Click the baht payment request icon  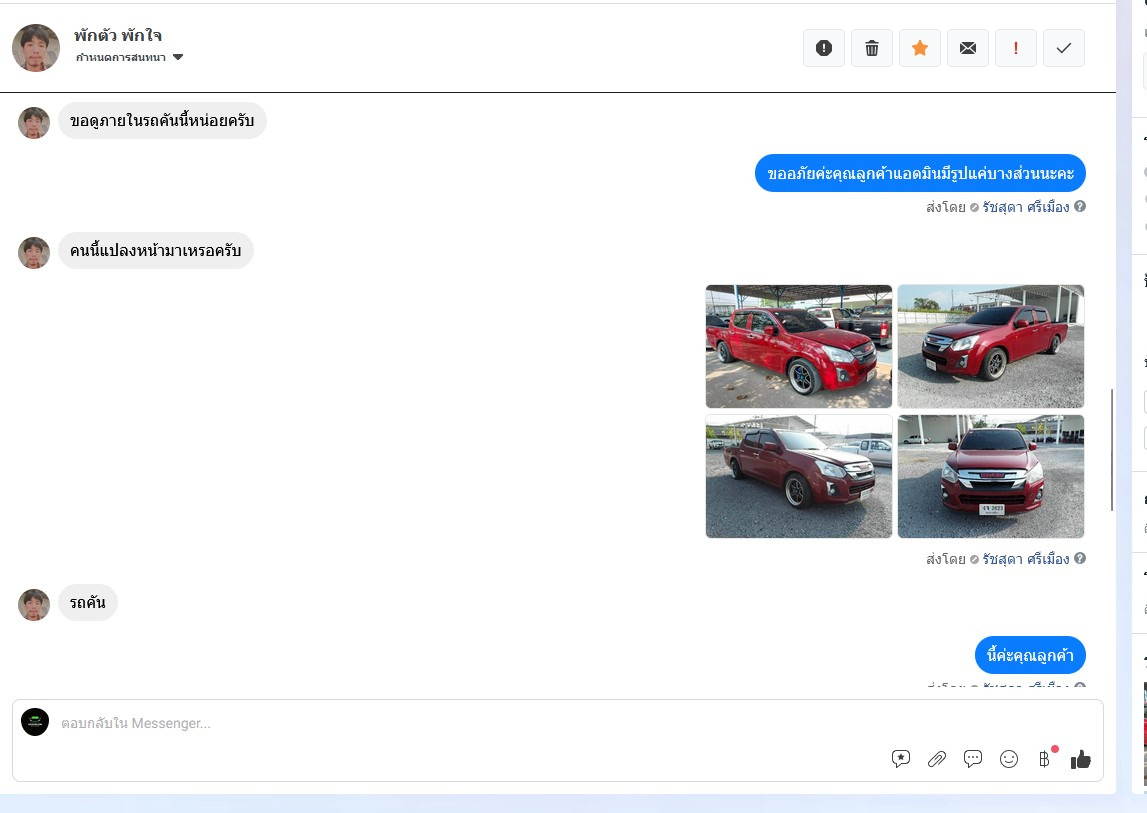1045,759
